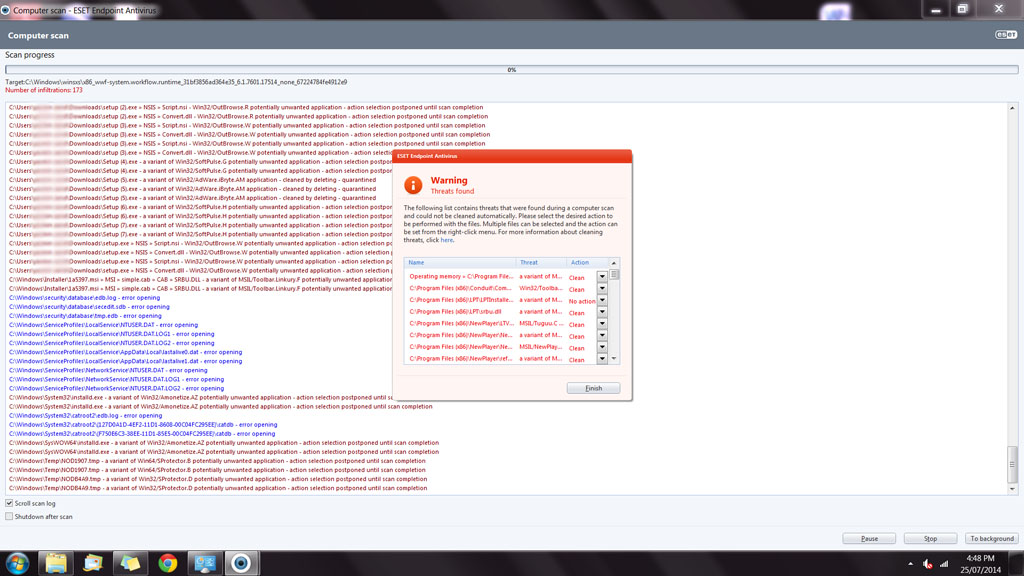Click the orange warning info icon
1024x576 pixels.
[x=413, y=185]
